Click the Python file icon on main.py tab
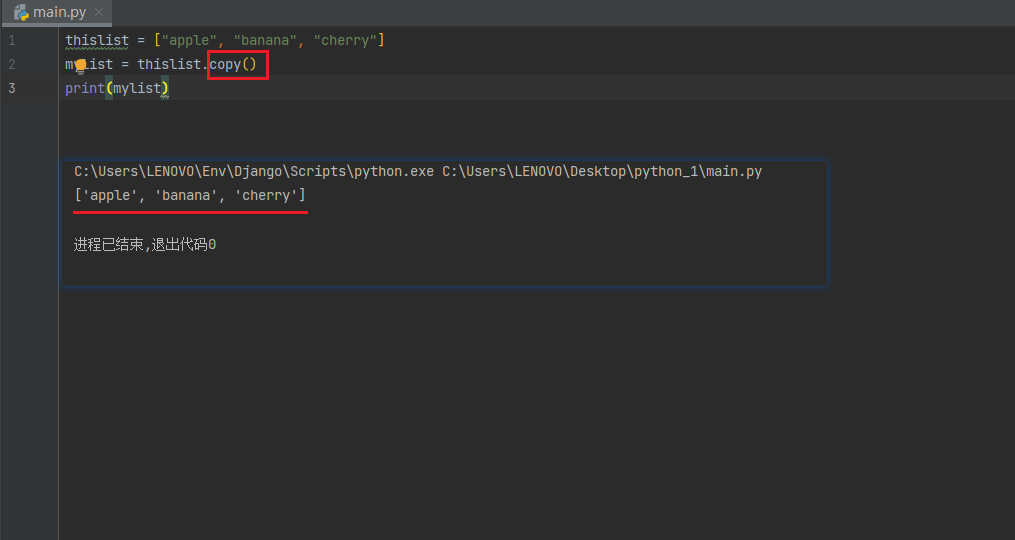The image size is (1015, 540). (21, 12)
